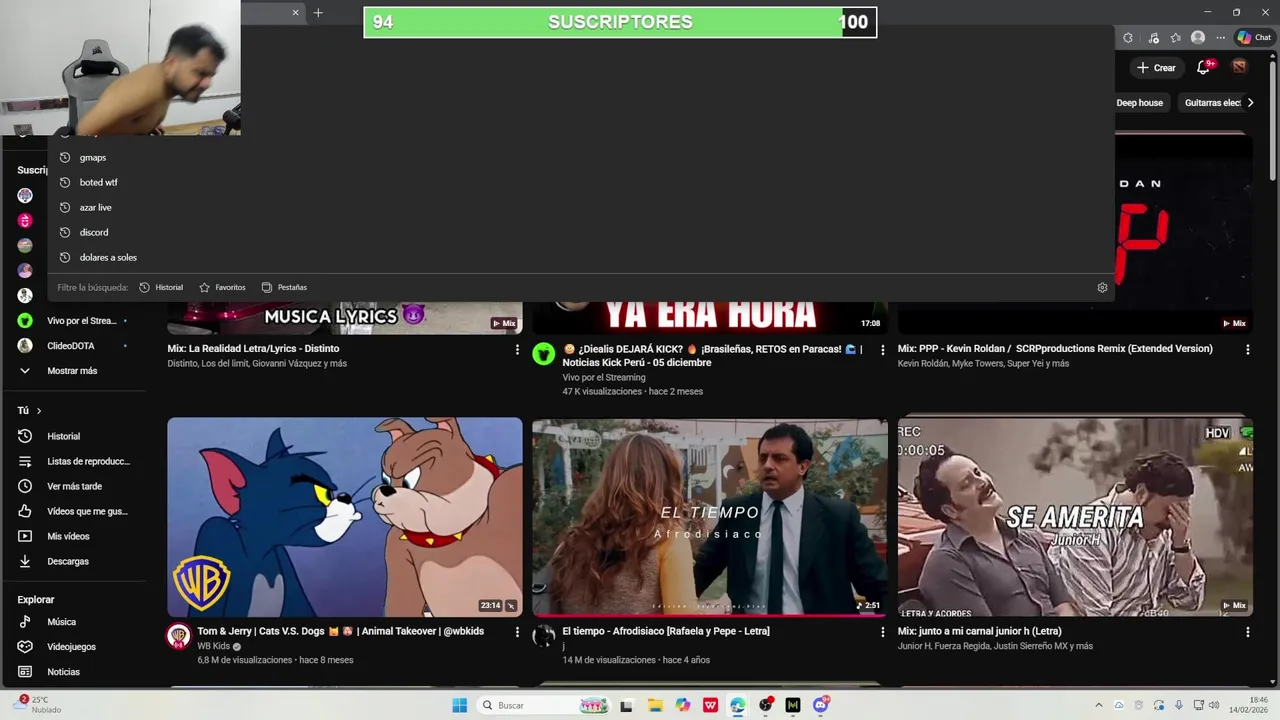Open Windows Start menu

pyautogui.click(x=459, y=705)
